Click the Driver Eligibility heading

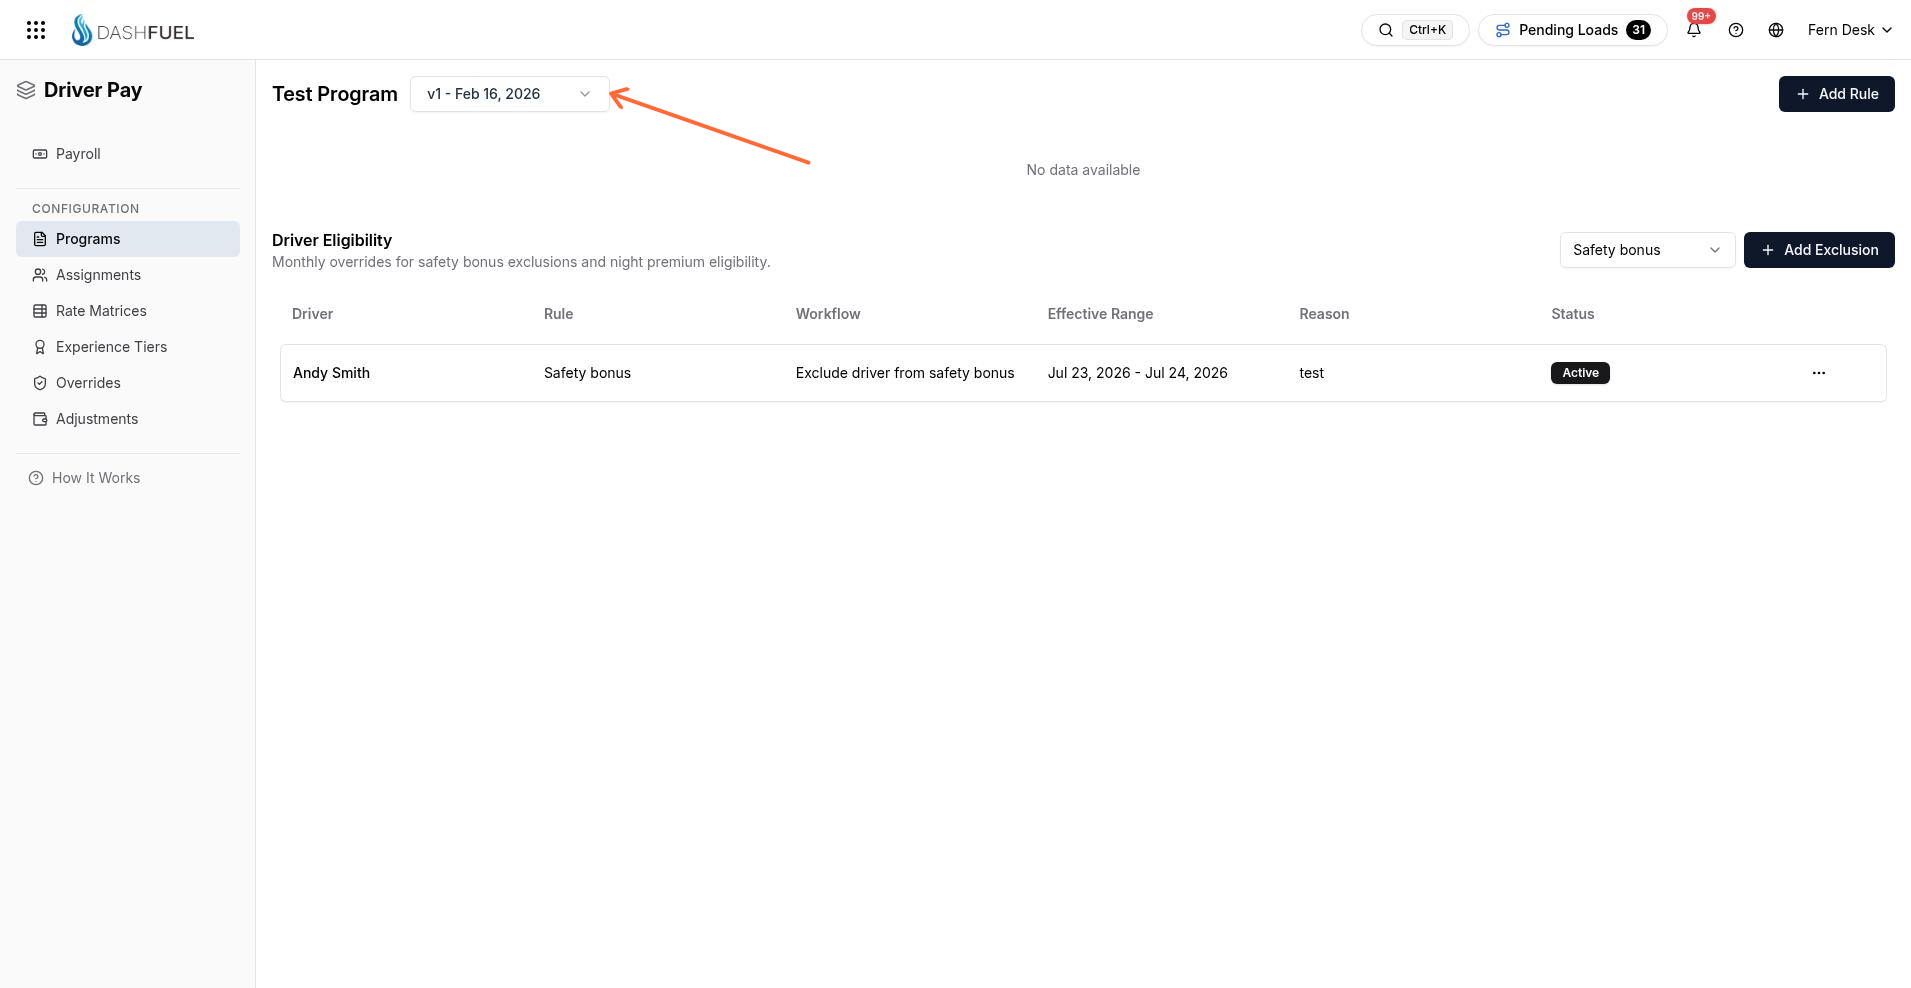[x=332, y=240]
